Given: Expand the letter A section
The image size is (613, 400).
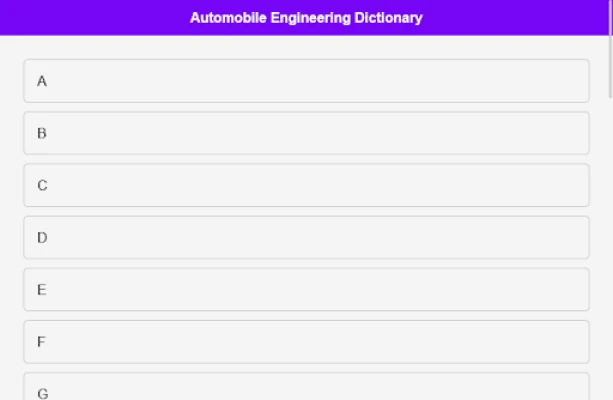Looking at the screenshot, I should click(x=306, y=81).
